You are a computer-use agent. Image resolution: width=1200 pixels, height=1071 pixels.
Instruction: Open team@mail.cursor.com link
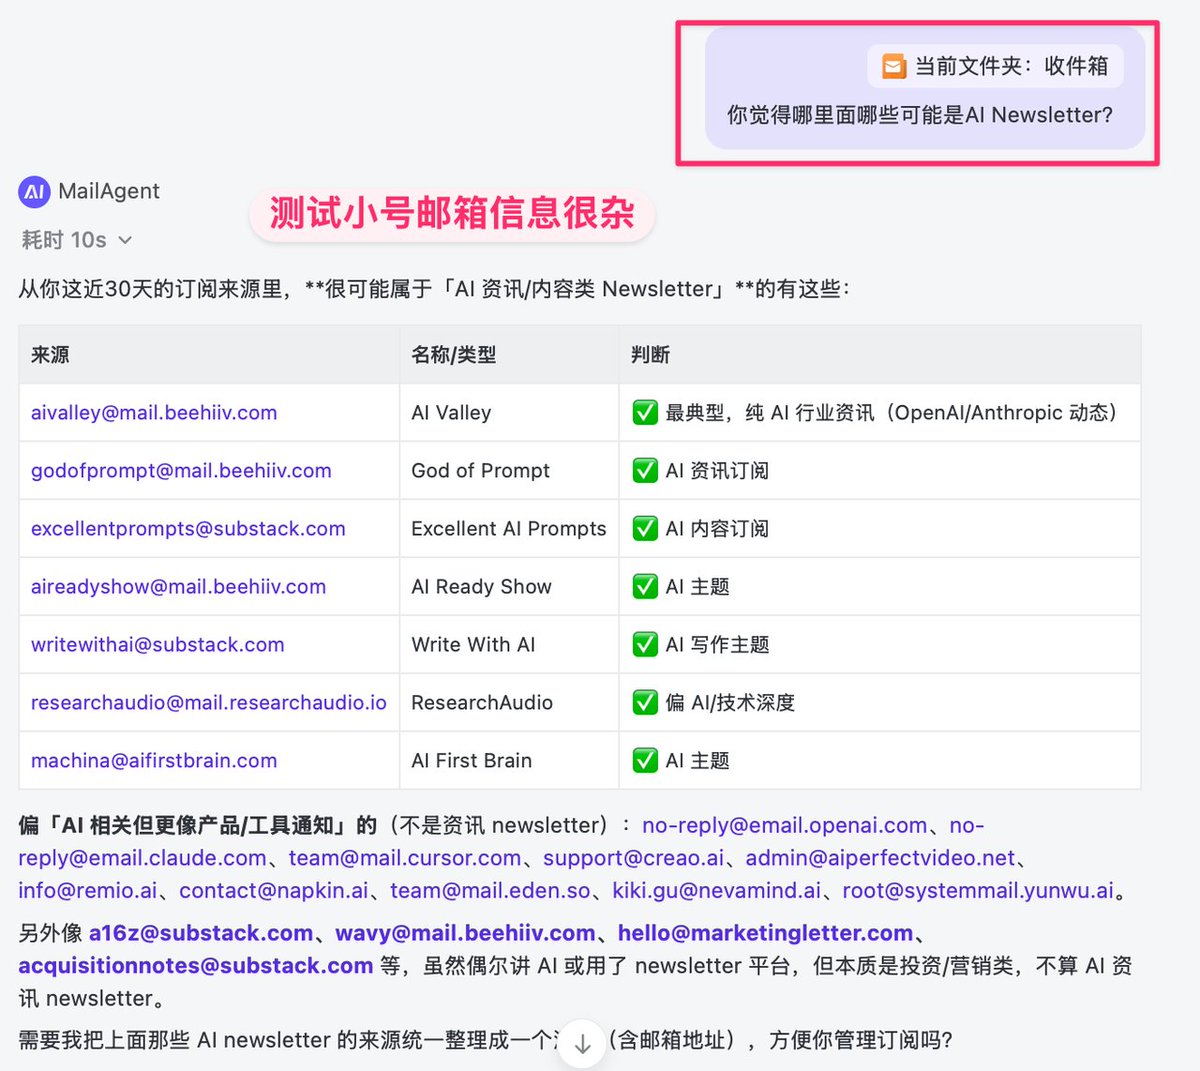pyautogui.click(x=405, y=858)
